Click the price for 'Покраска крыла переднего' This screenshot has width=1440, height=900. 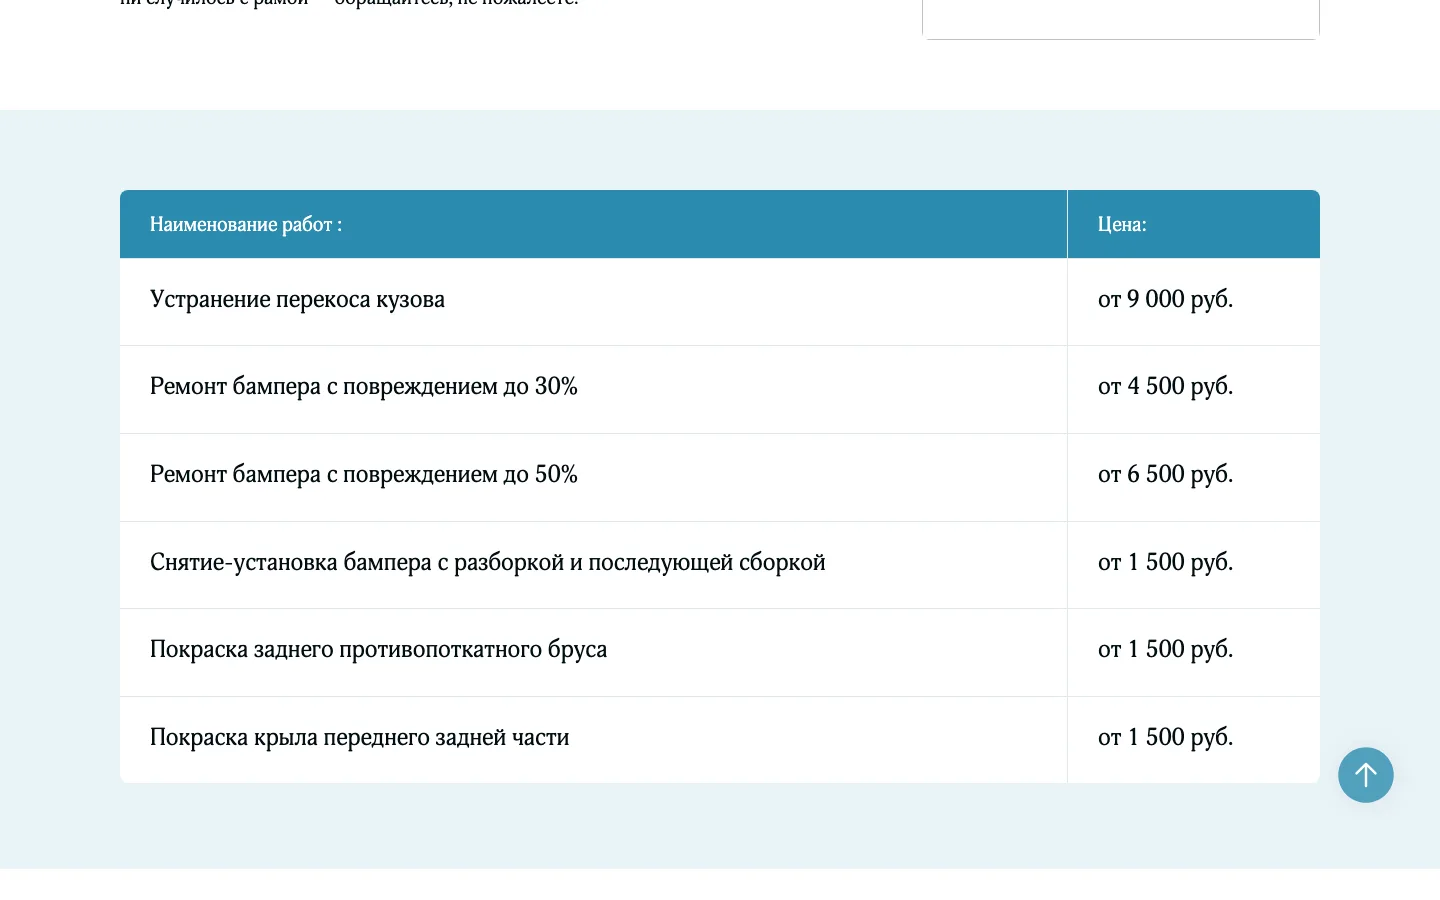1165,738
